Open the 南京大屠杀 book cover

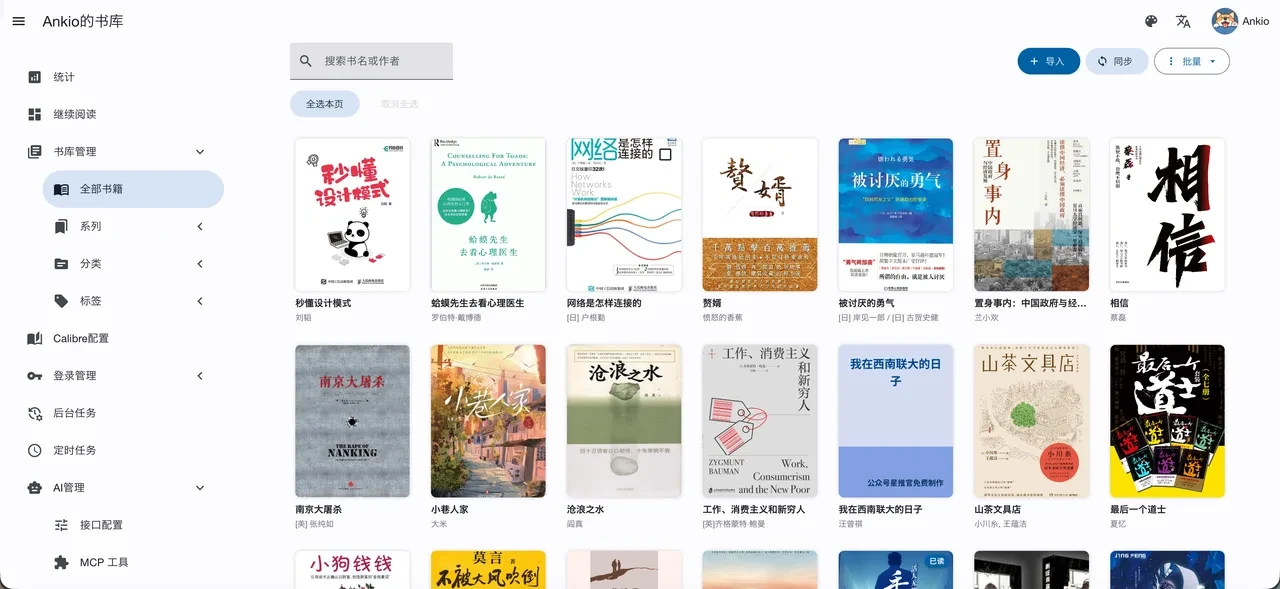click(353, 421)
